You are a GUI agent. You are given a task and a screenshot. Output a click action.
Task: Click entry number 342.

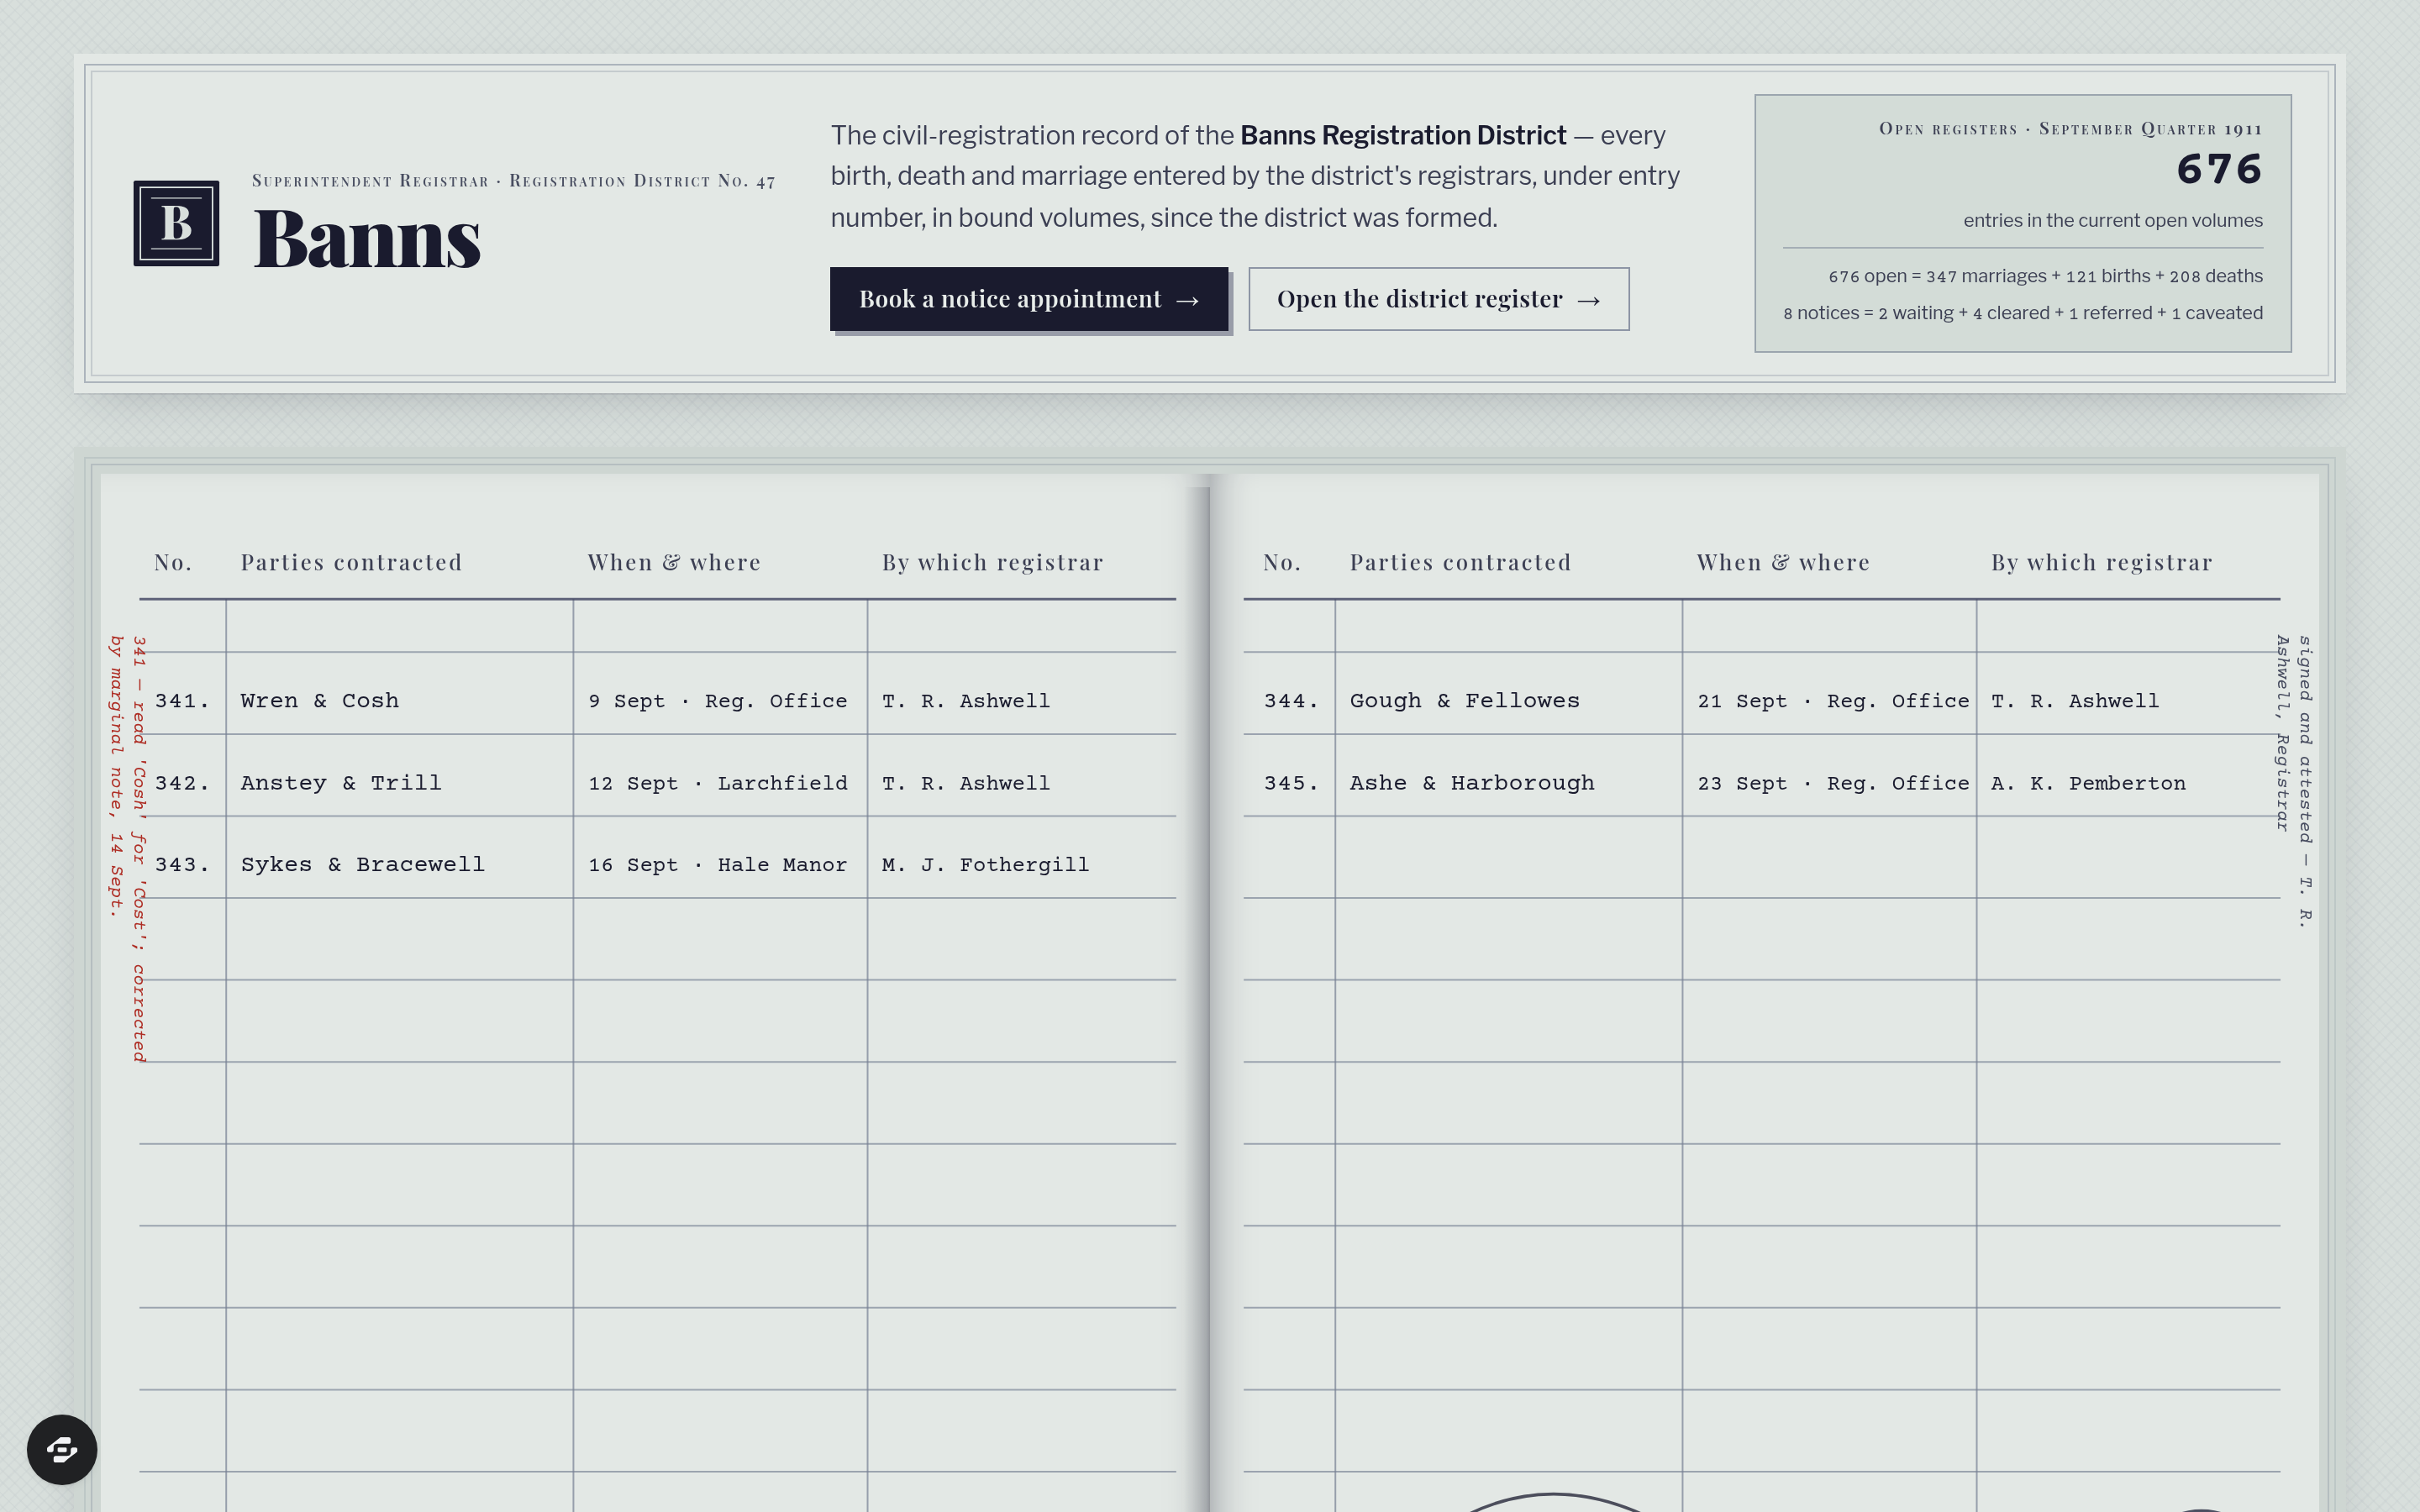point(182,783)
